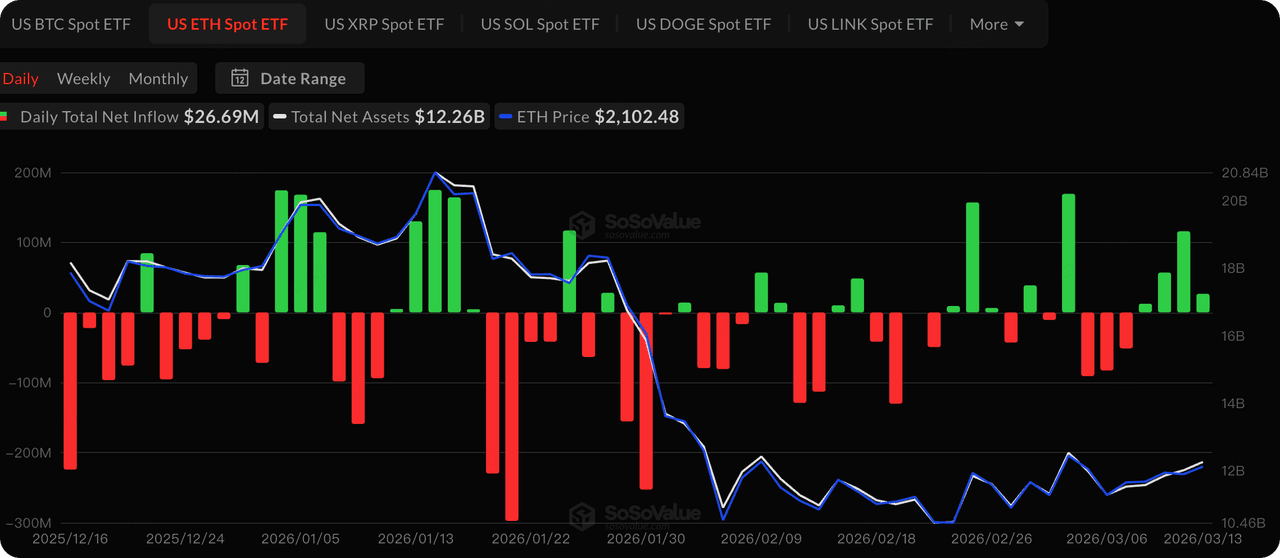
Task: Click the blue ETH Price legend marker
Action: 506,117
